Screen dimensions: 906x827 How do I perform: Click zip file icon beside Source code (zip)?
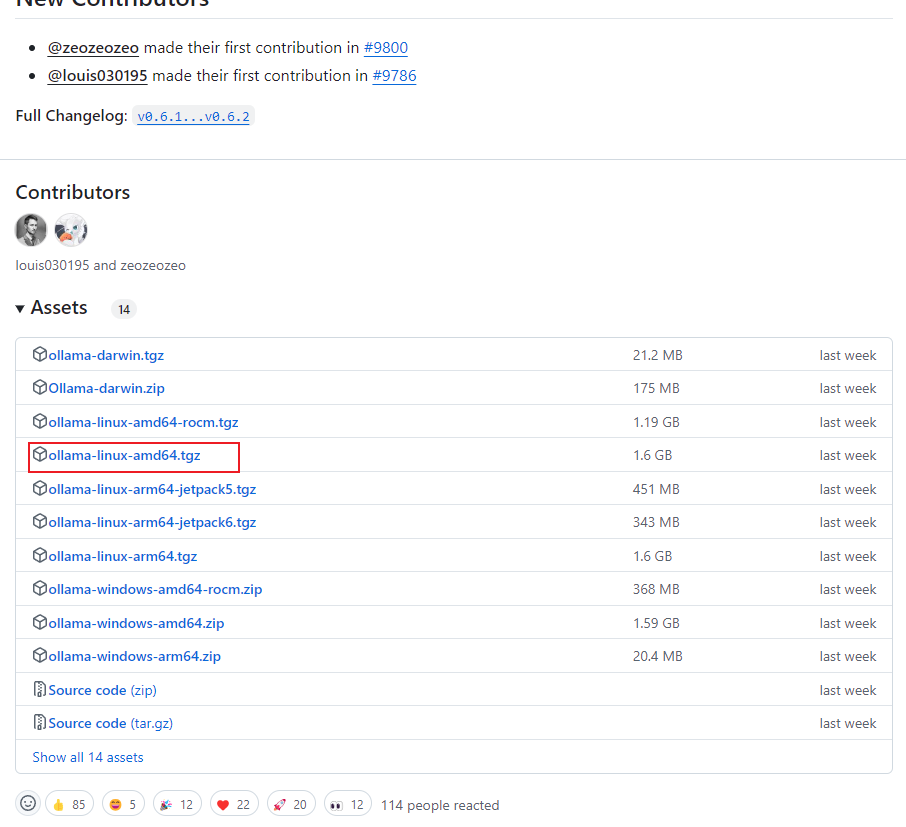pyautogui.click(x=39, y=689)
